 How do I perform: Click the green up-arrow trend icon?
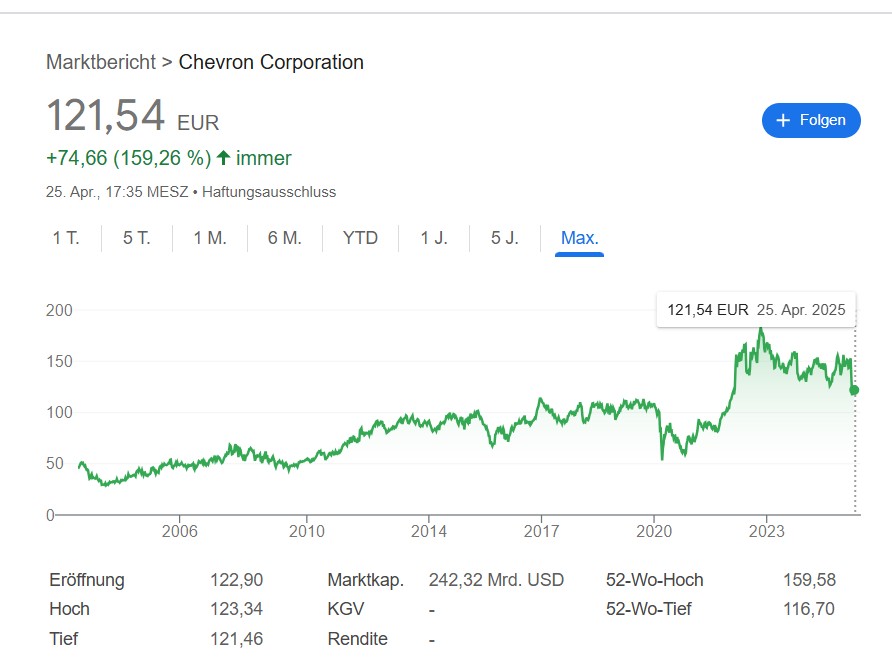coord(223,158)
